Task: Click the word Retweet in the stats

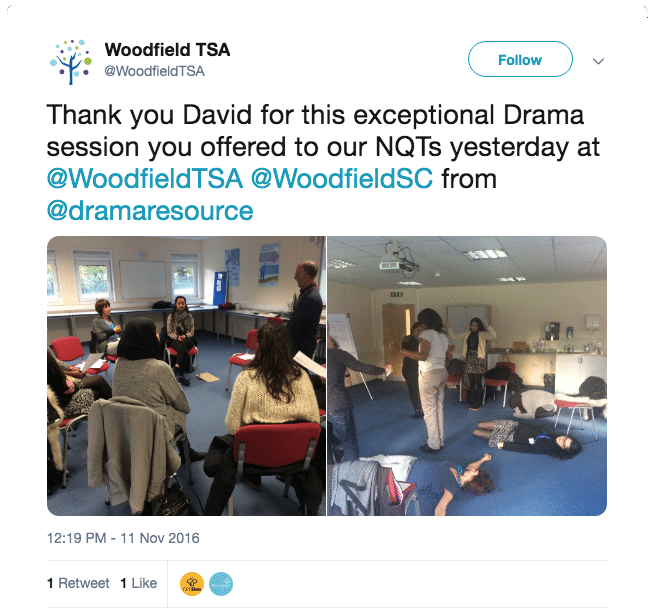Action: pos(84,583)
